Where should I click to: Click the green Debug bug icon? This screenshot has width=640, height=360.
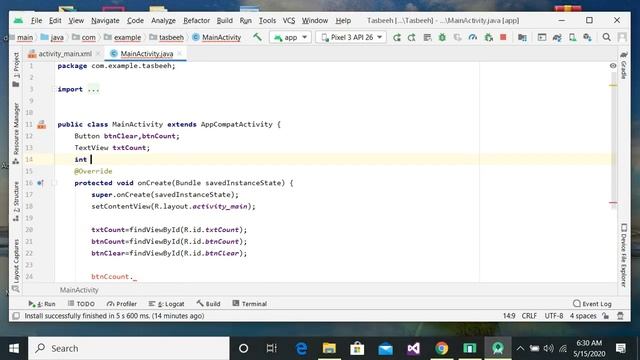click(x=442, y=38)
